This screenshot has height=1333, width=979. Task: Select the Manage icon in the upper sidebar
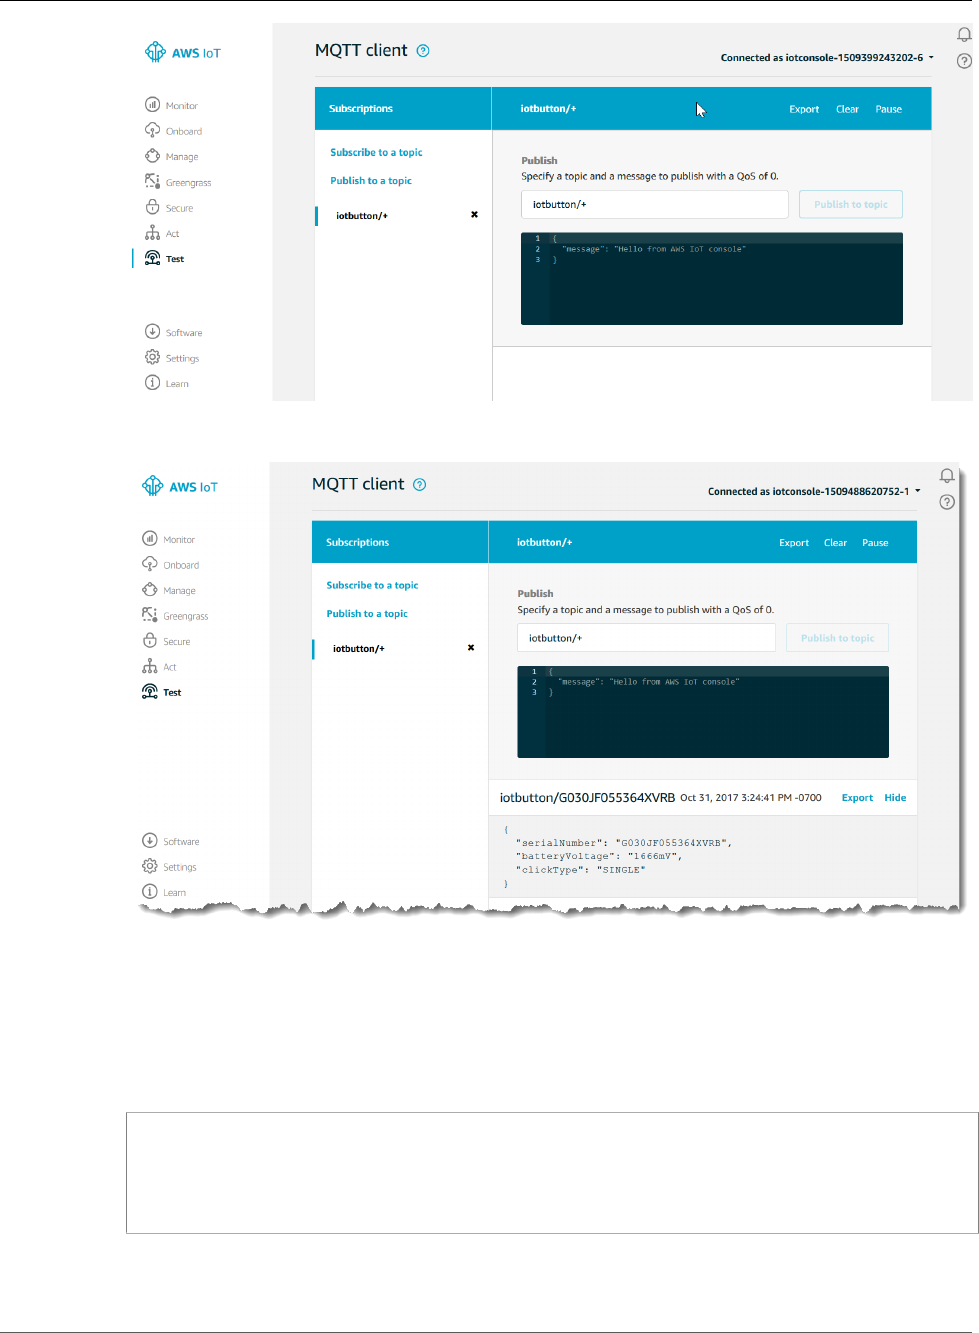tap(152, 156)
